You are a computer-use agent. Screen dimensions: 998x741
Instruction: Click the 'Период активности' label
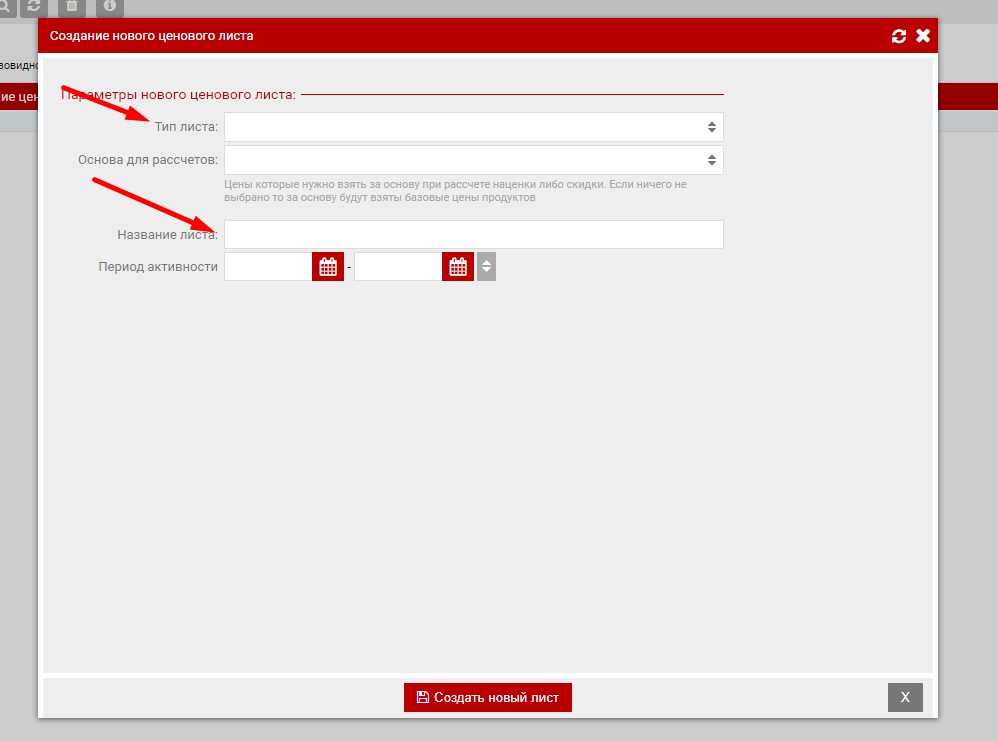(158, 267)
